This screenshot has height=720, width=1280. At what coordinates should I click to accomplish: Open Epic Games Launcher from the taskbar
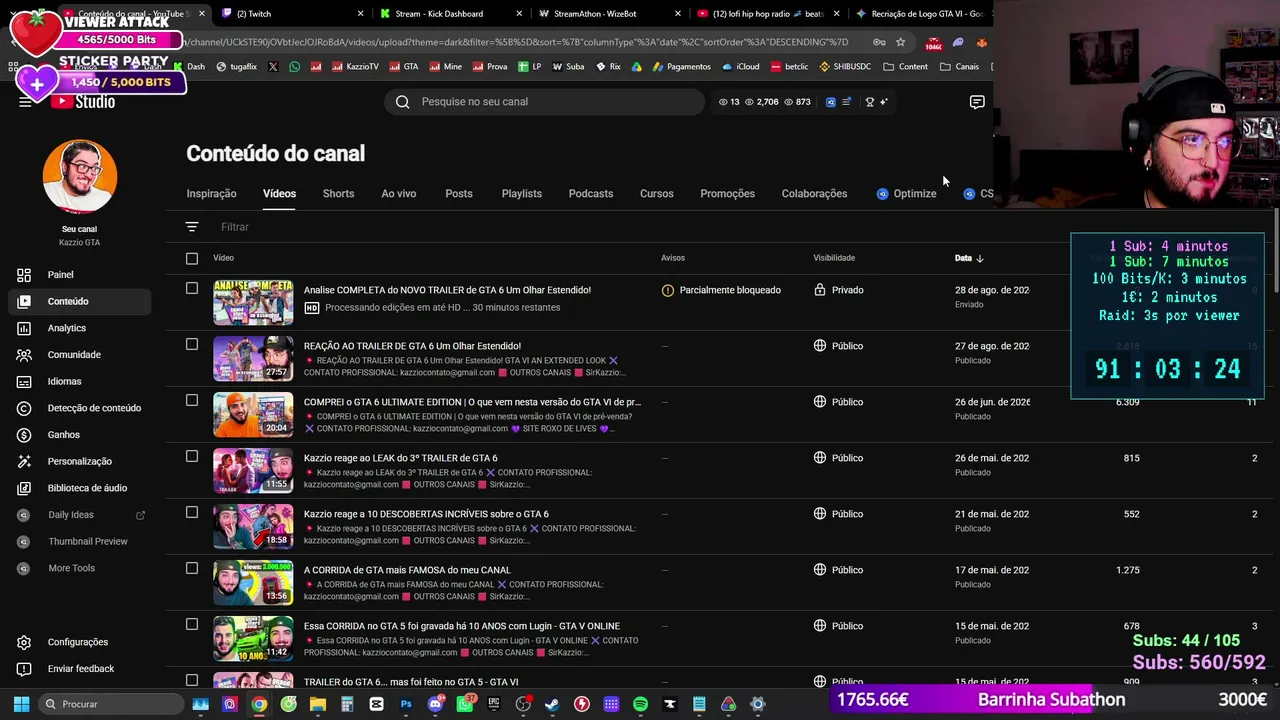click(x=494, y=704)
